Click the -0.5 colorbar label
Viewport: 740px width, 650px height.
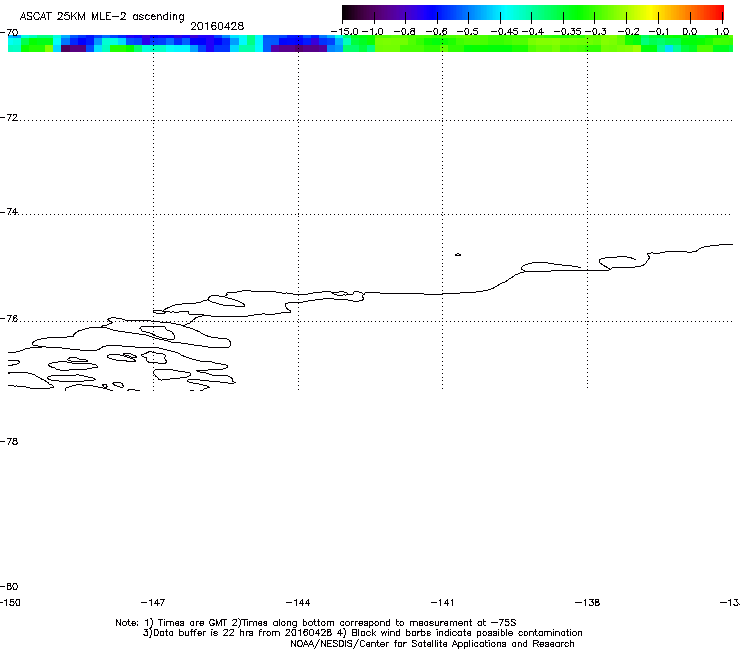click(x=468, y=32)
